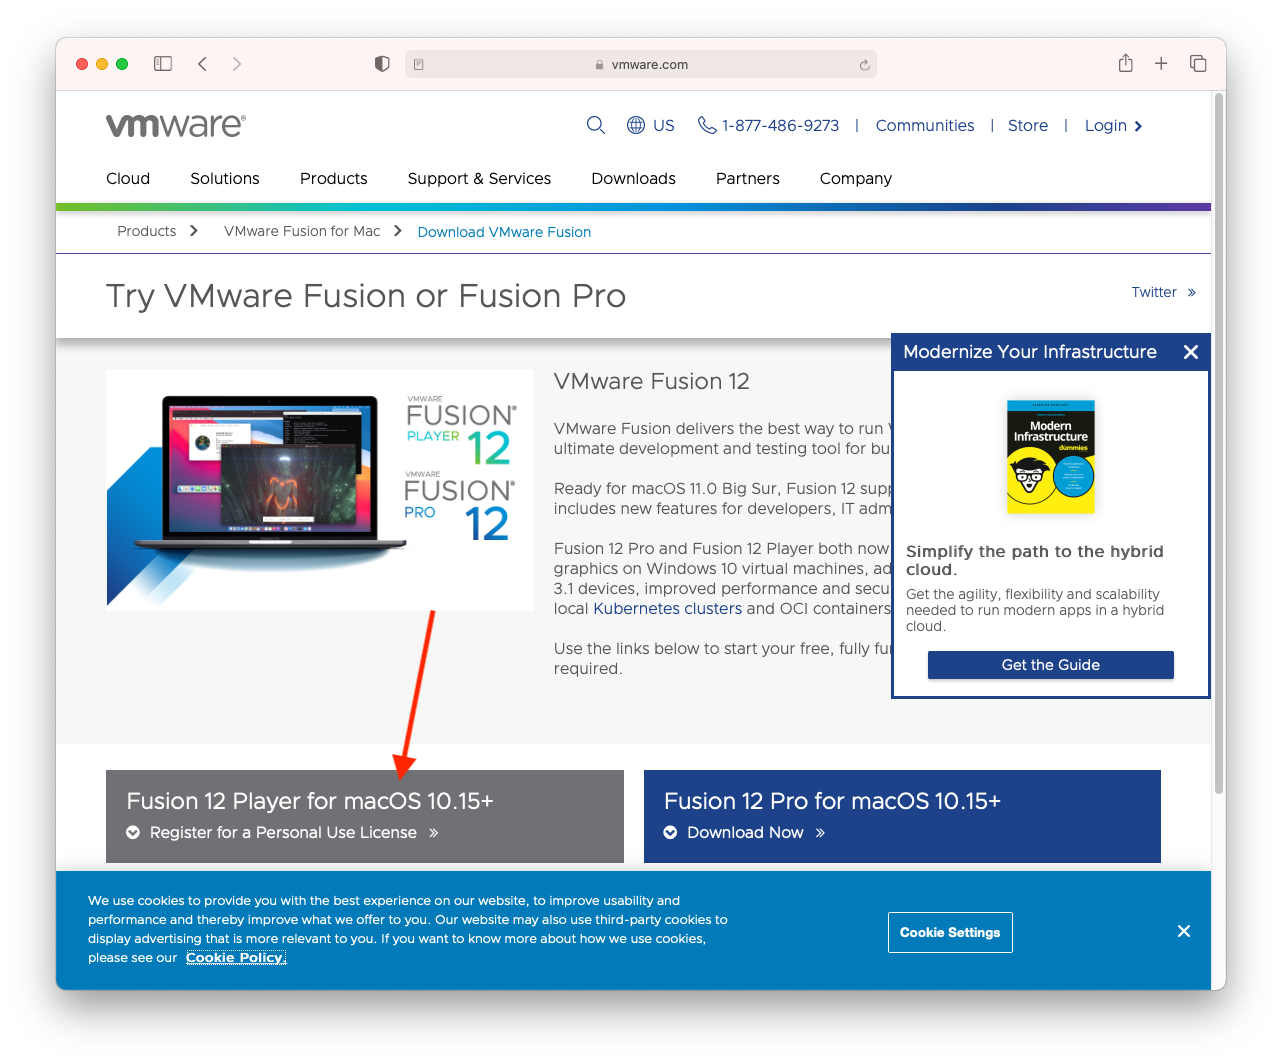
Task: Expand the Login menu
Action: click(x=1113, y=125)
